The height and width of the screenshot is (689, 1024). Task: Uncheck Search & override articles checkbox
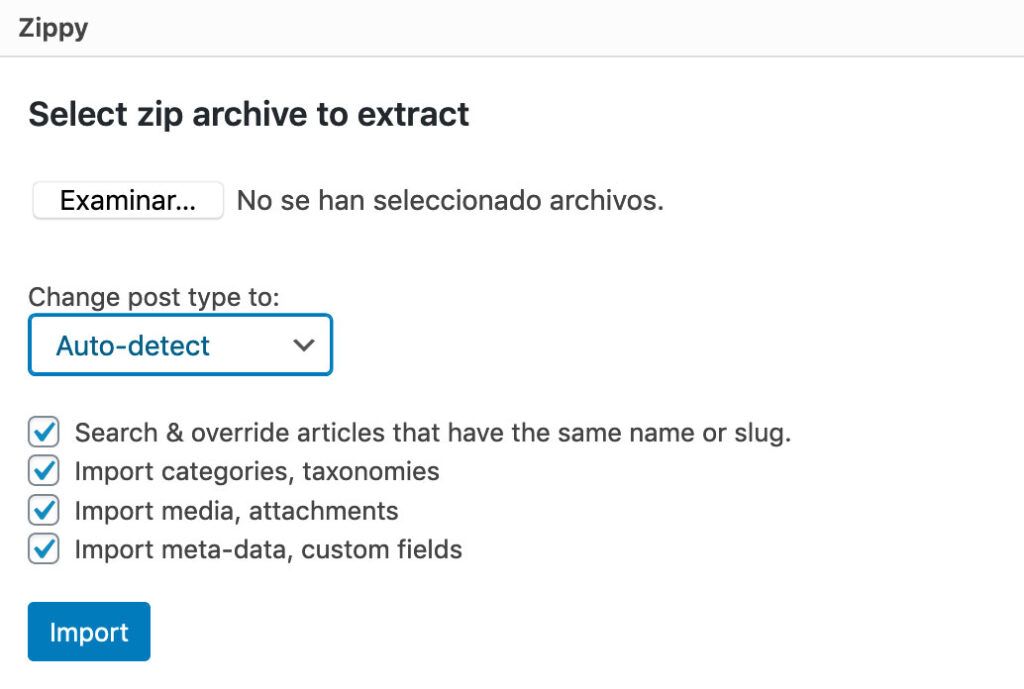click(x=44, y=432)
